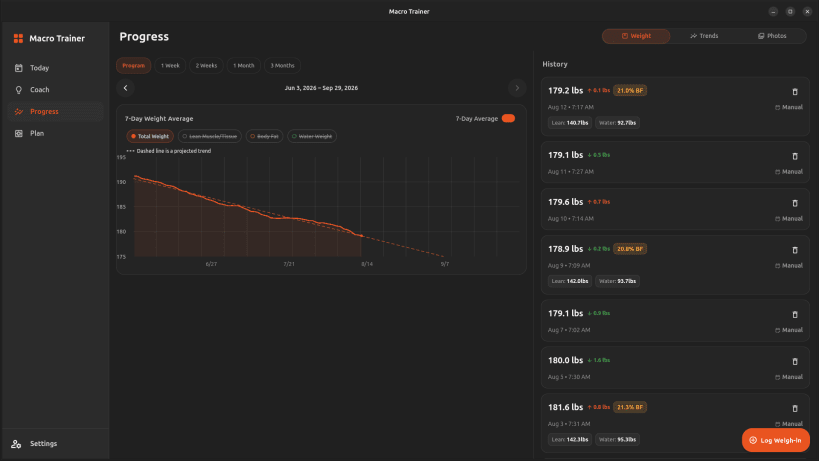Viewport: 819px width, 461px height.
Task: Click the Log Weigh-In button
Action: 776,440
